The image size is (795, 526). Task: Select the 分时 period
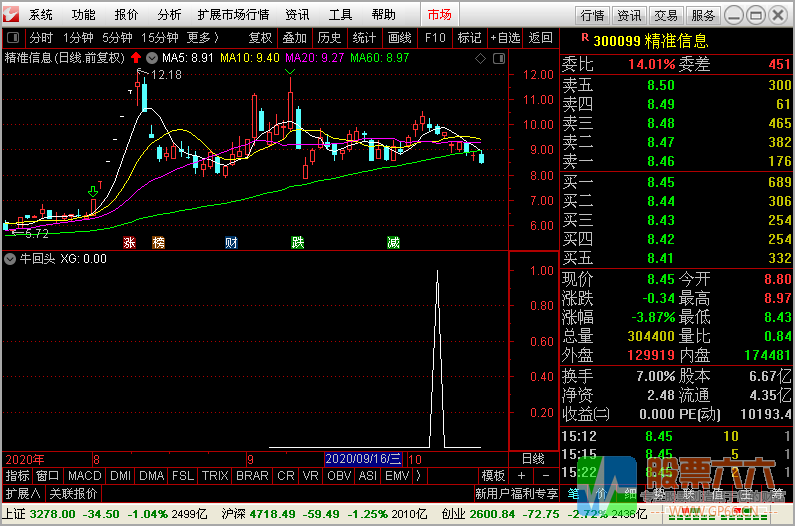41,38
